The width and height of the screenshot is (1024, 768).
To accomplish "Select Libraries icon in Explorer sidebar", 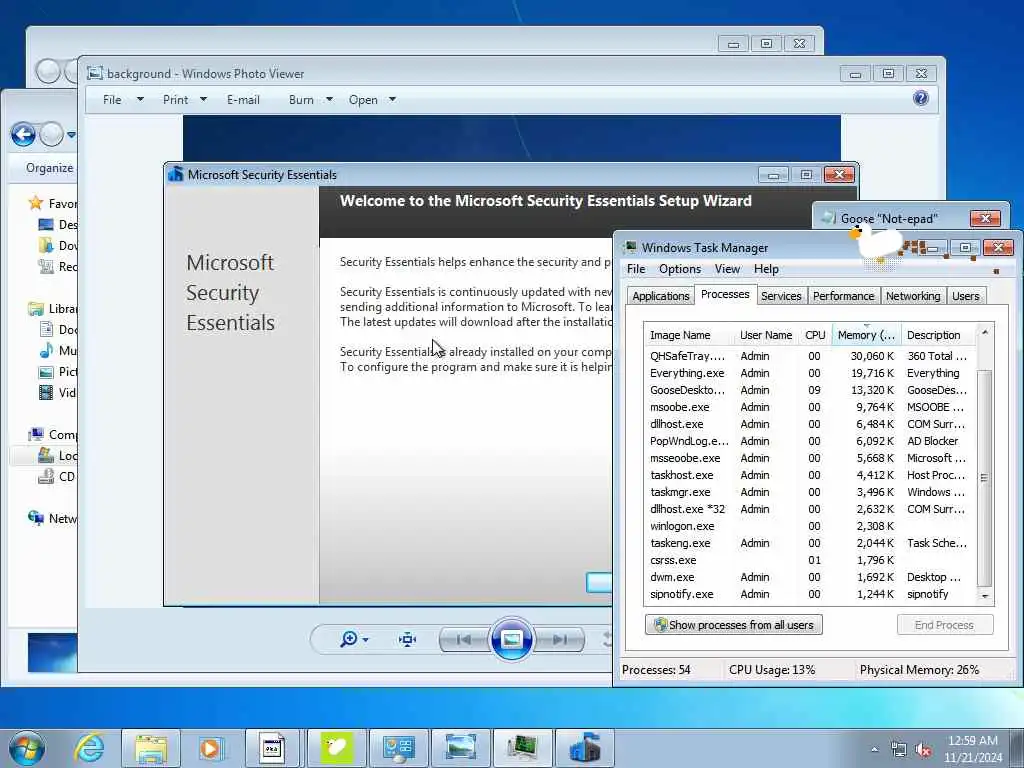I will 36,308.
